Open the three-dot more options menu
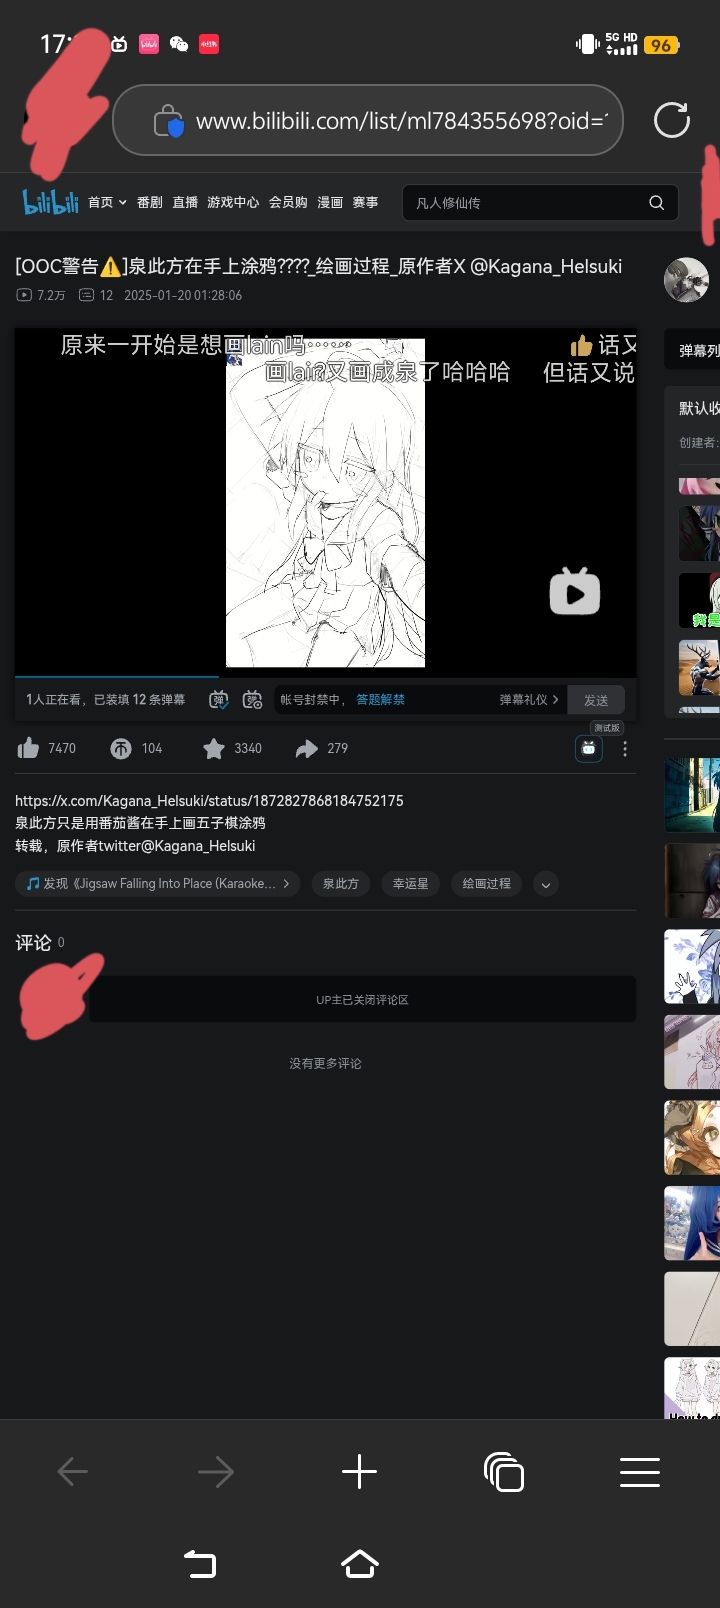The height and width of the screenshot is (1608, 720). 625,749
